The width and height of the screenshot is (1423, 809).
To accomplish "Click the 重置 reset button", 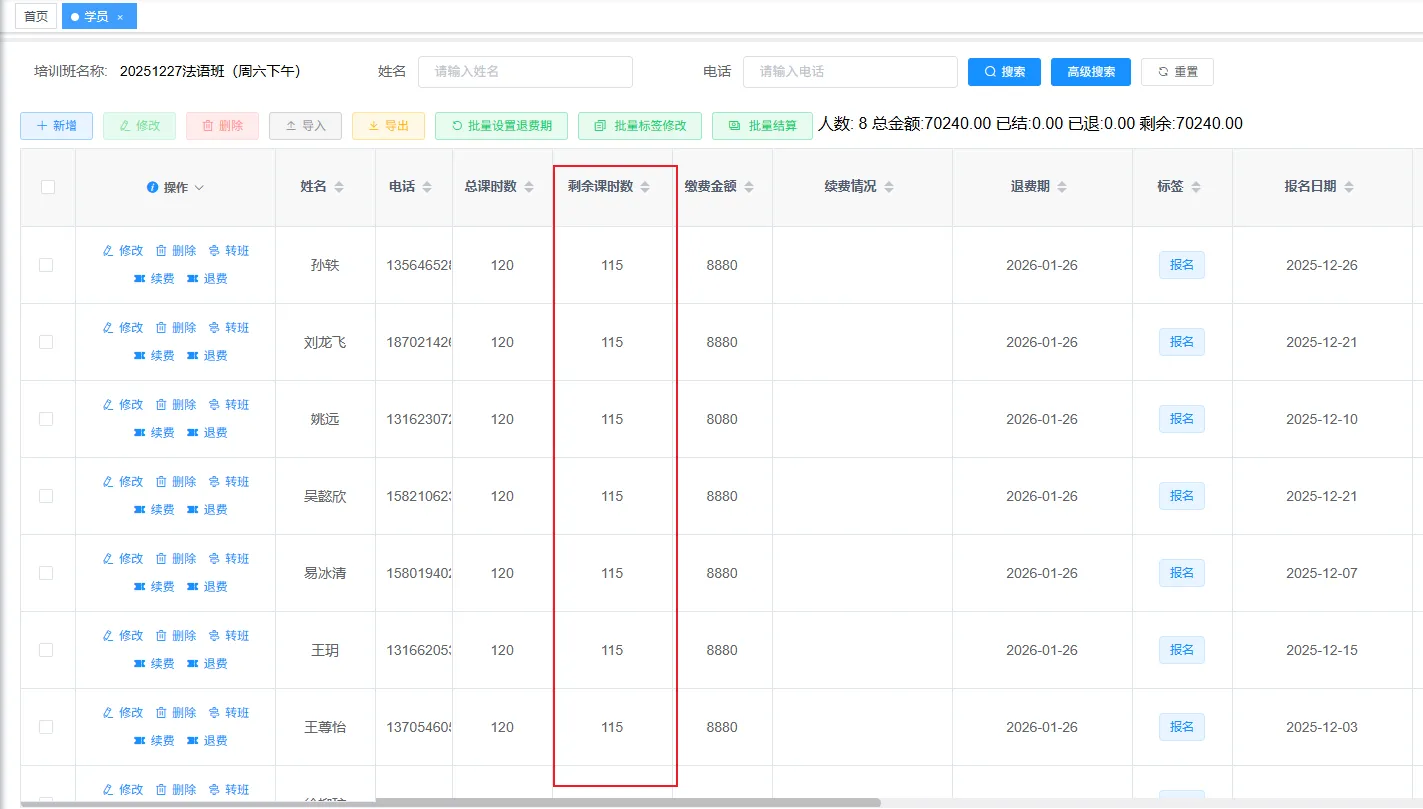I will (x=1177, y=72).
